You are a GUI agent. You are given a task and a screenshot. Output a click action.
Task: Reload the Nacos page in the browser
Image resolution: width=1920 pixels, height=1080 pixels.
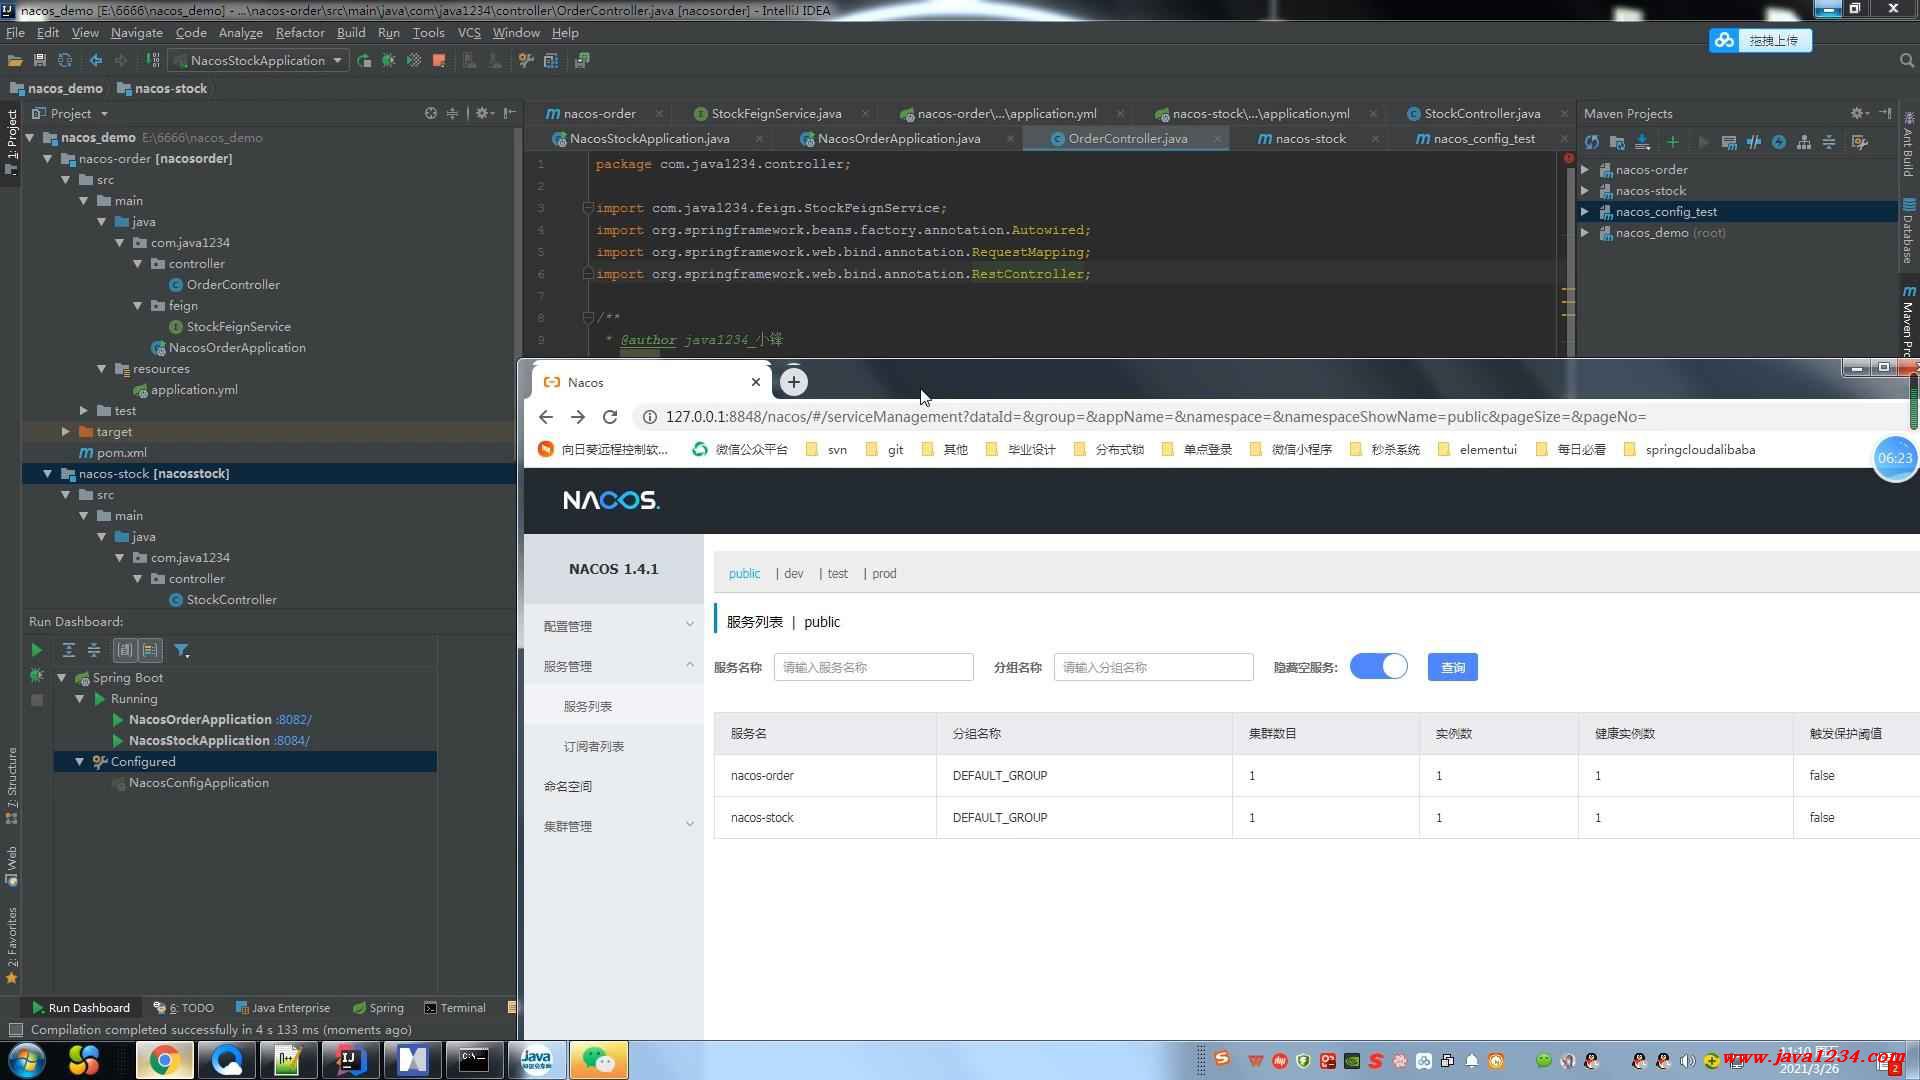610,417
